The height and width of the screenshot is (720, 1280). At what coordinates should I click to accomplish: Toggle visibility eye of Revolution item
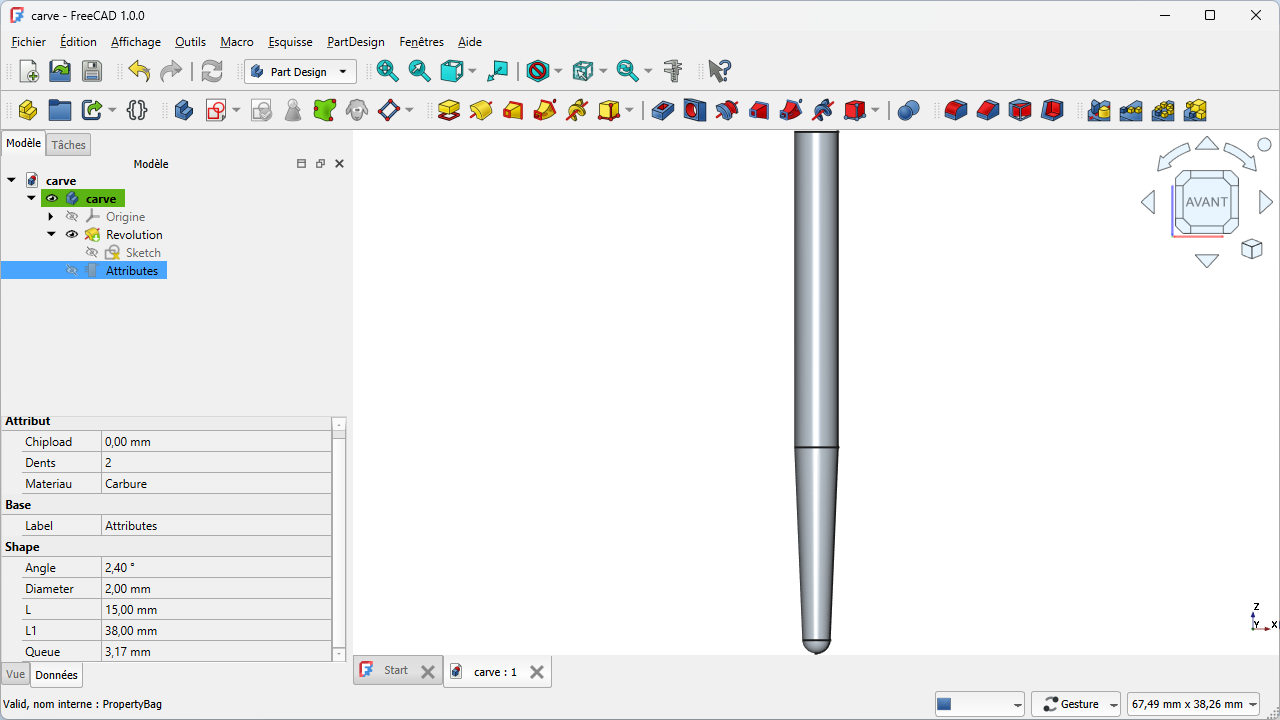tap(72, 235)
